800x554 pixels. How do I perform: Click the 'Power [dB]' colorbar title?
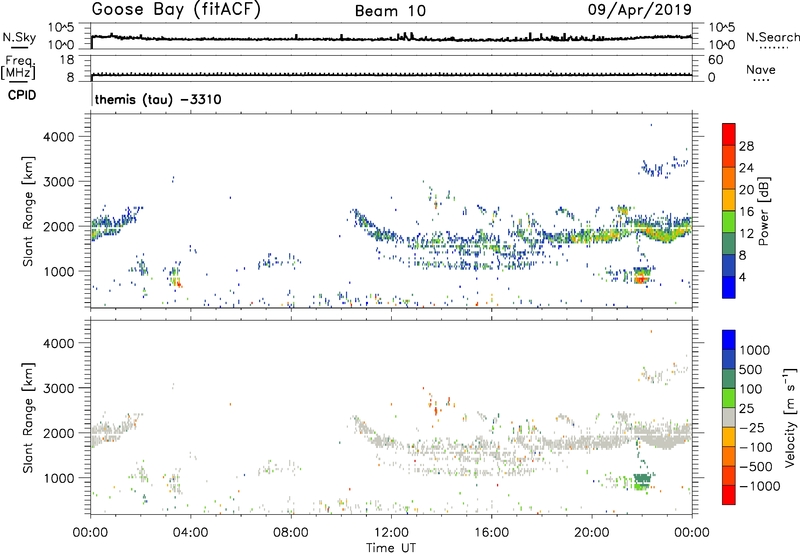(763, 211)
